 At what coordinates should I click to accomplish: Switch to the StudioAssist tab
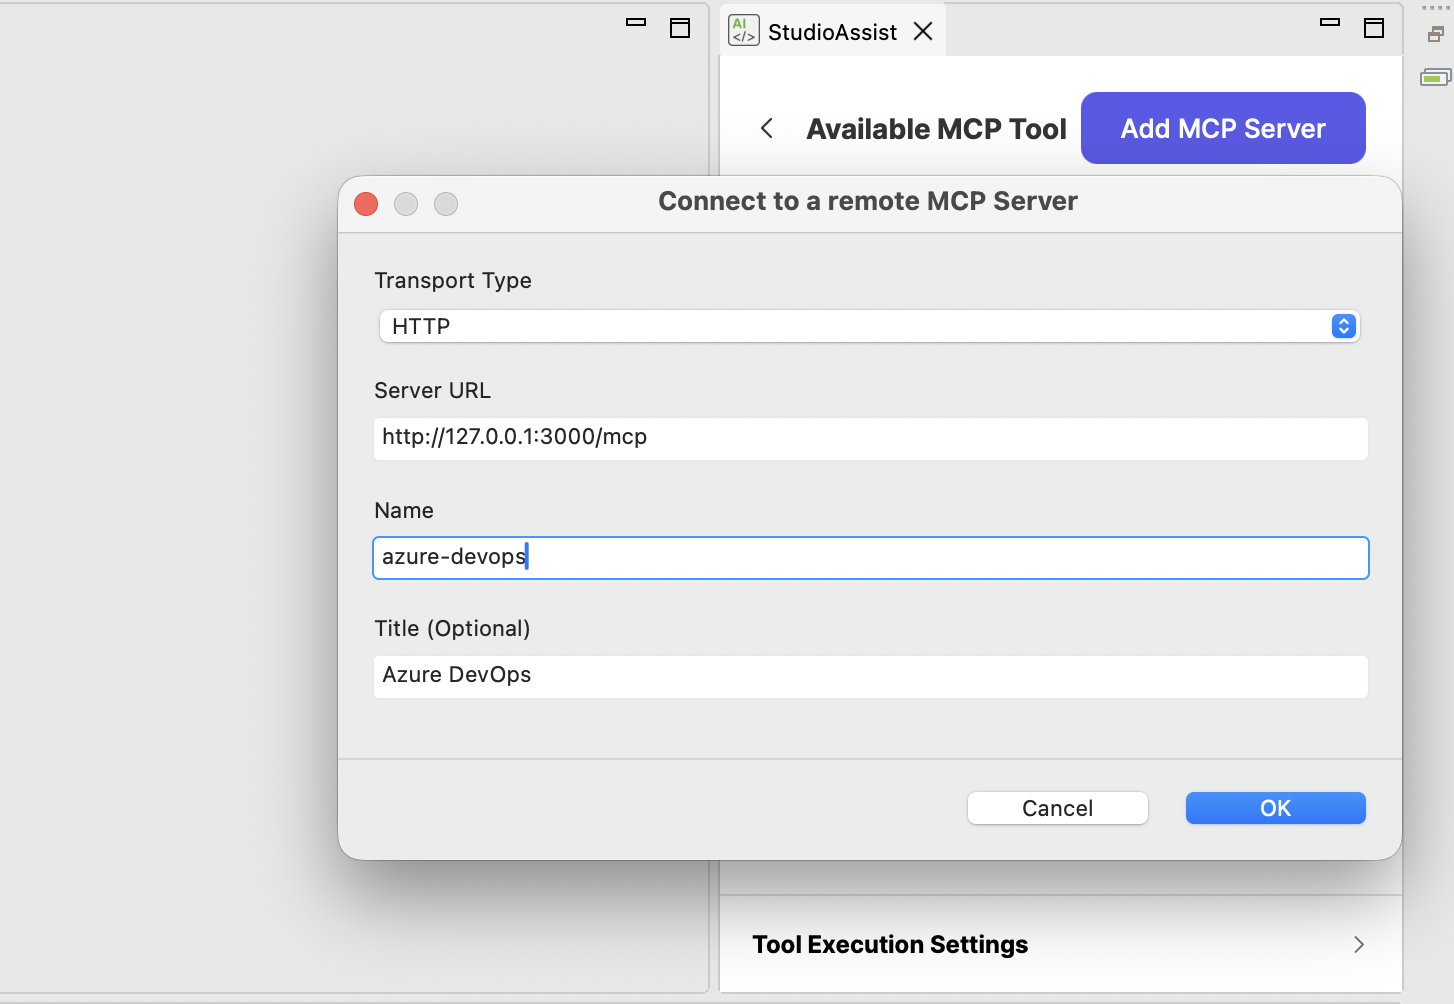point(832,31)
